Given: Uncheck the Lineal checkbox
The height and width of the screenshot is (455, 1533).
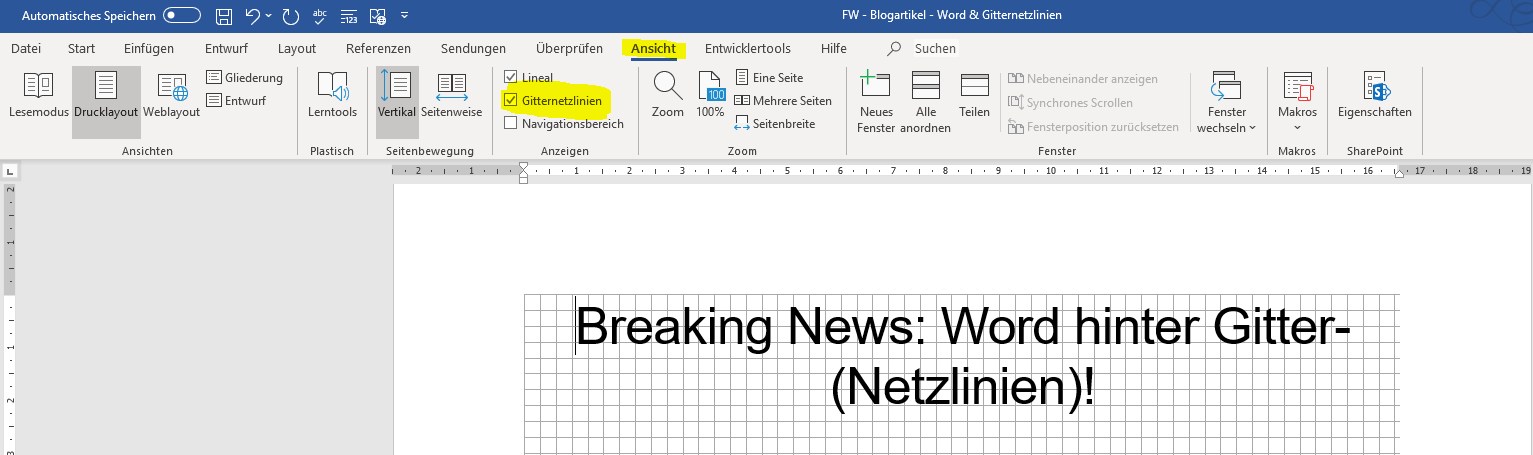Looking at the screenshot, I should tap(511, 77).
